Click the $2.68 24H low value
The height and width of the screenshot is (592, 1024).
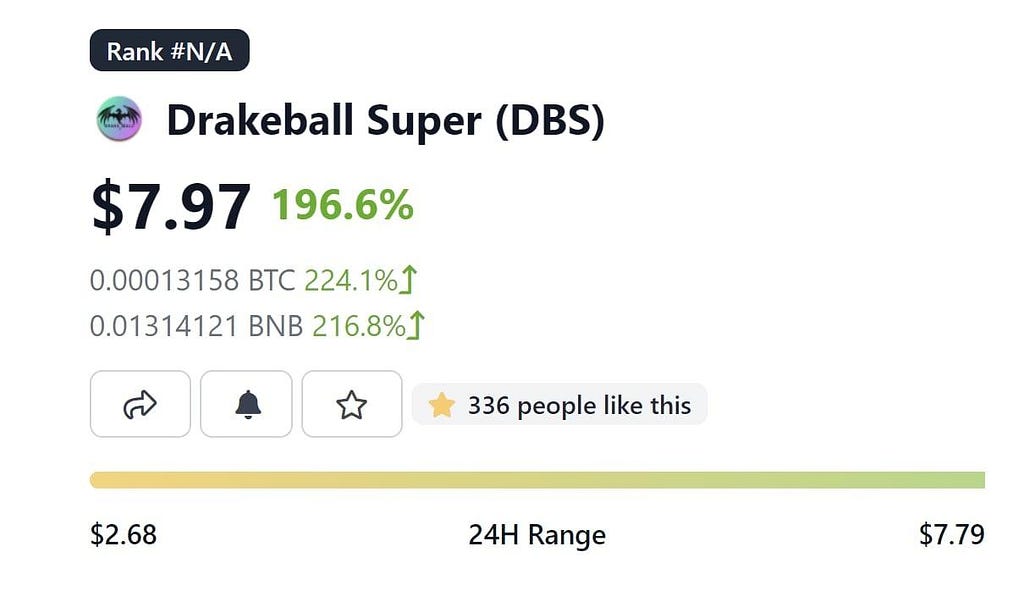click(123, 534)
